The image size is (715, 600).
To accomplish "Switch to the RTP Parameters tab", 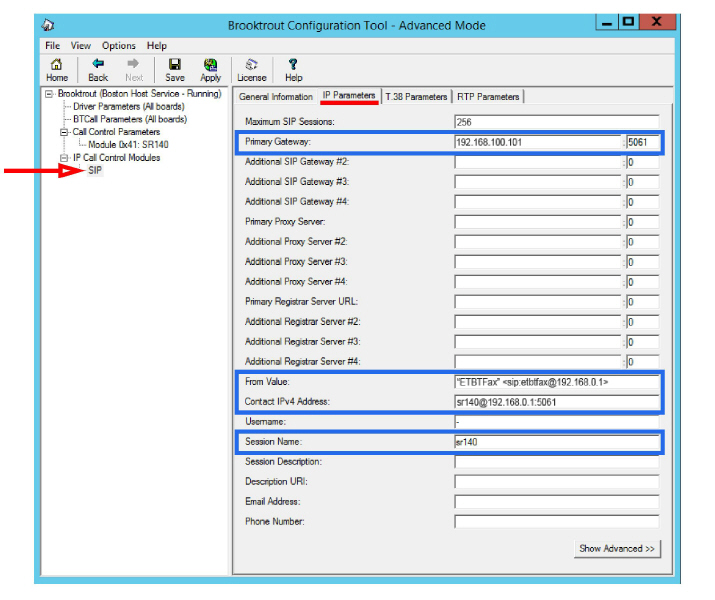I will (x=488, y=97).
